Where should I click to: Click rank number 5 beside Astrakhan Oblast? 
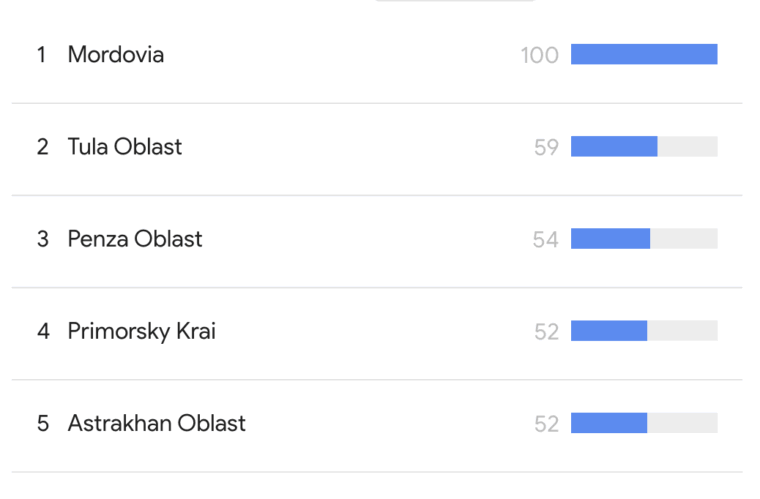coord(42,423)
